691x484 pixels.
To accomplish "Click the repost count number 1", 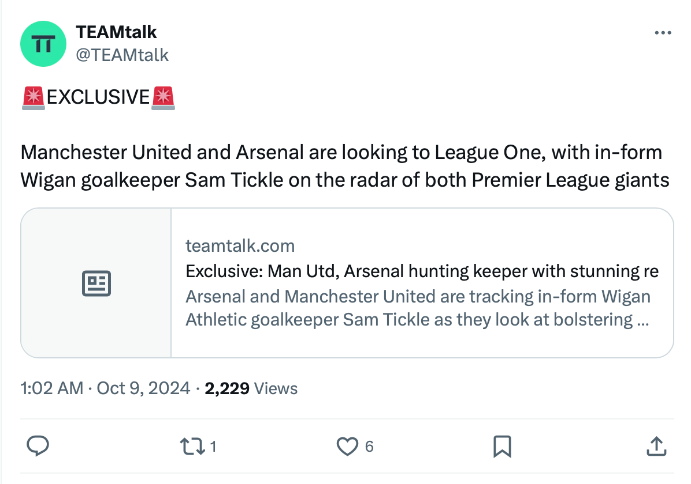I will coord(213,447).
